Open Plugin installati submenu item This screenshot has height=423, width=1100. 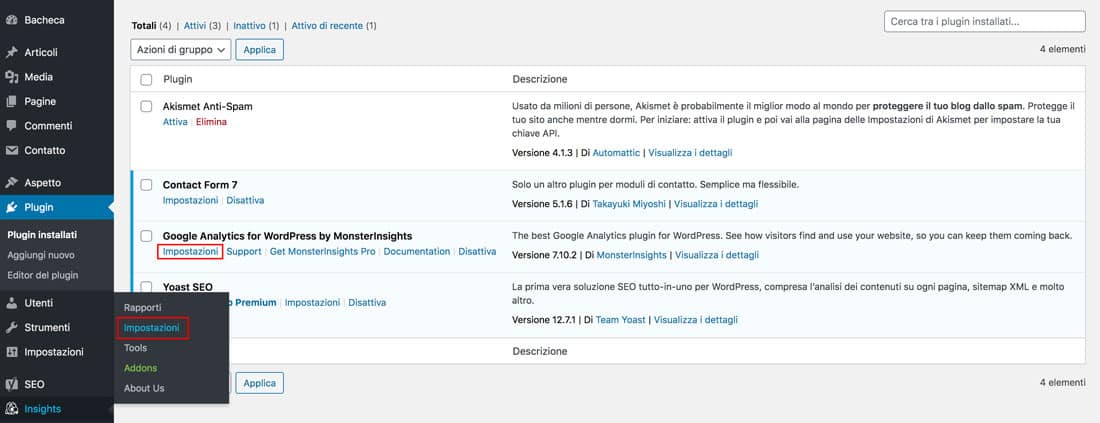[42, 235]
